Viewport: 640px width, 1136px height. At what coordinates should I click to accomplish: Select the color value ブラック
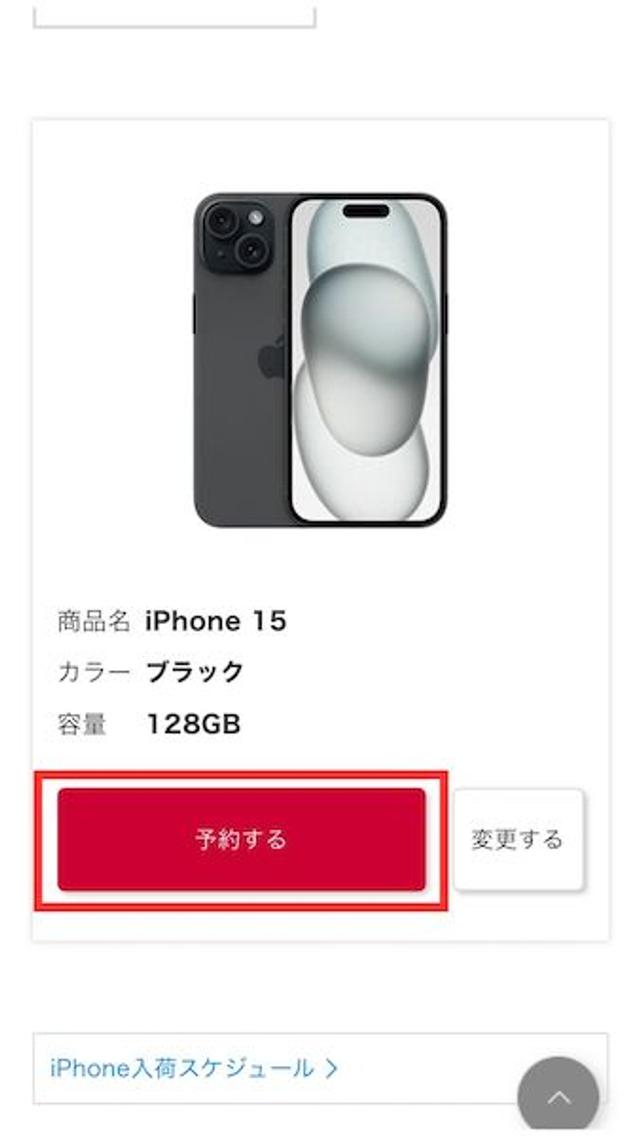coord(195,672)
